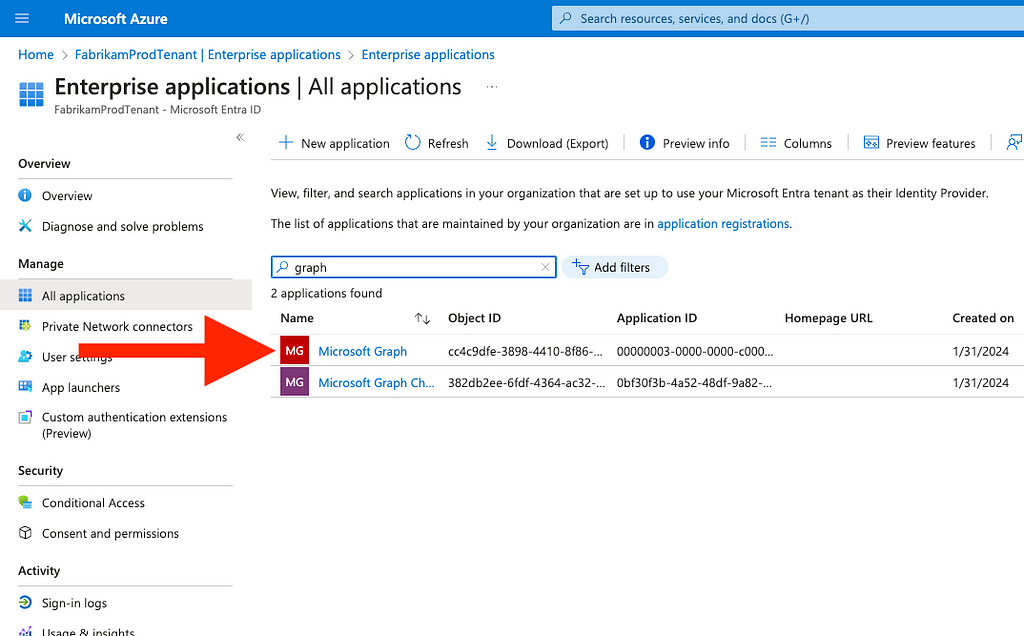Open Sign-in logs
This screenshot has width=1024, height=636.
coord(74,603)
